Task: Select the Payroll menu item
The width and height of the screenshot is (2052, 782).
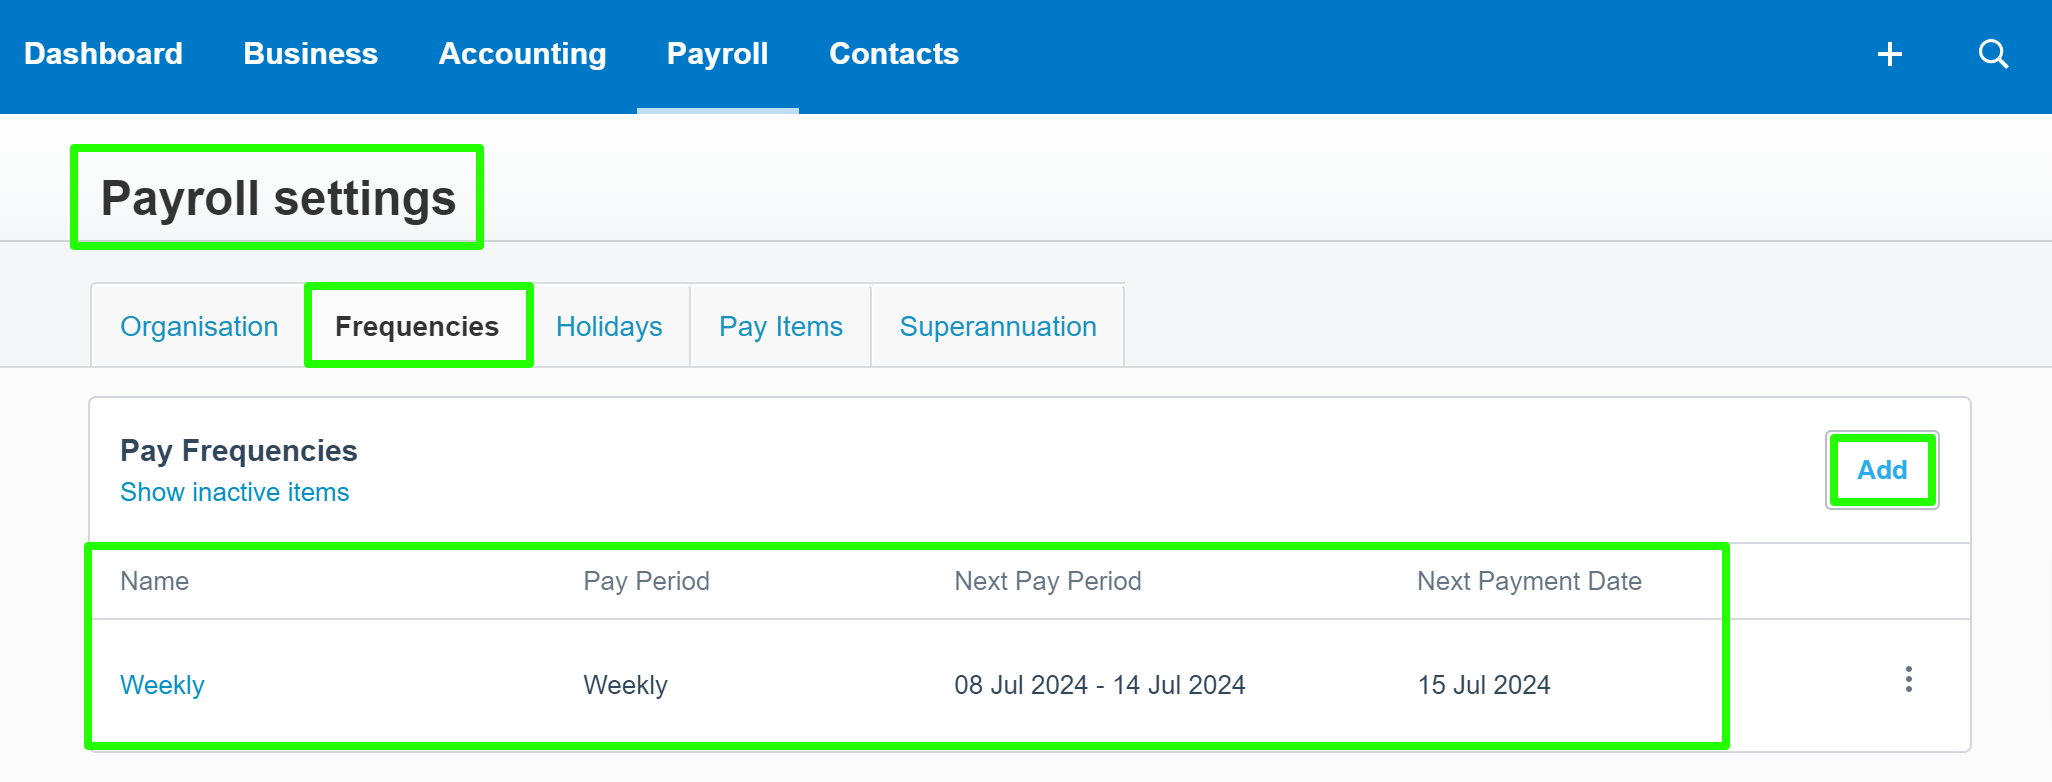Action: 717,54
